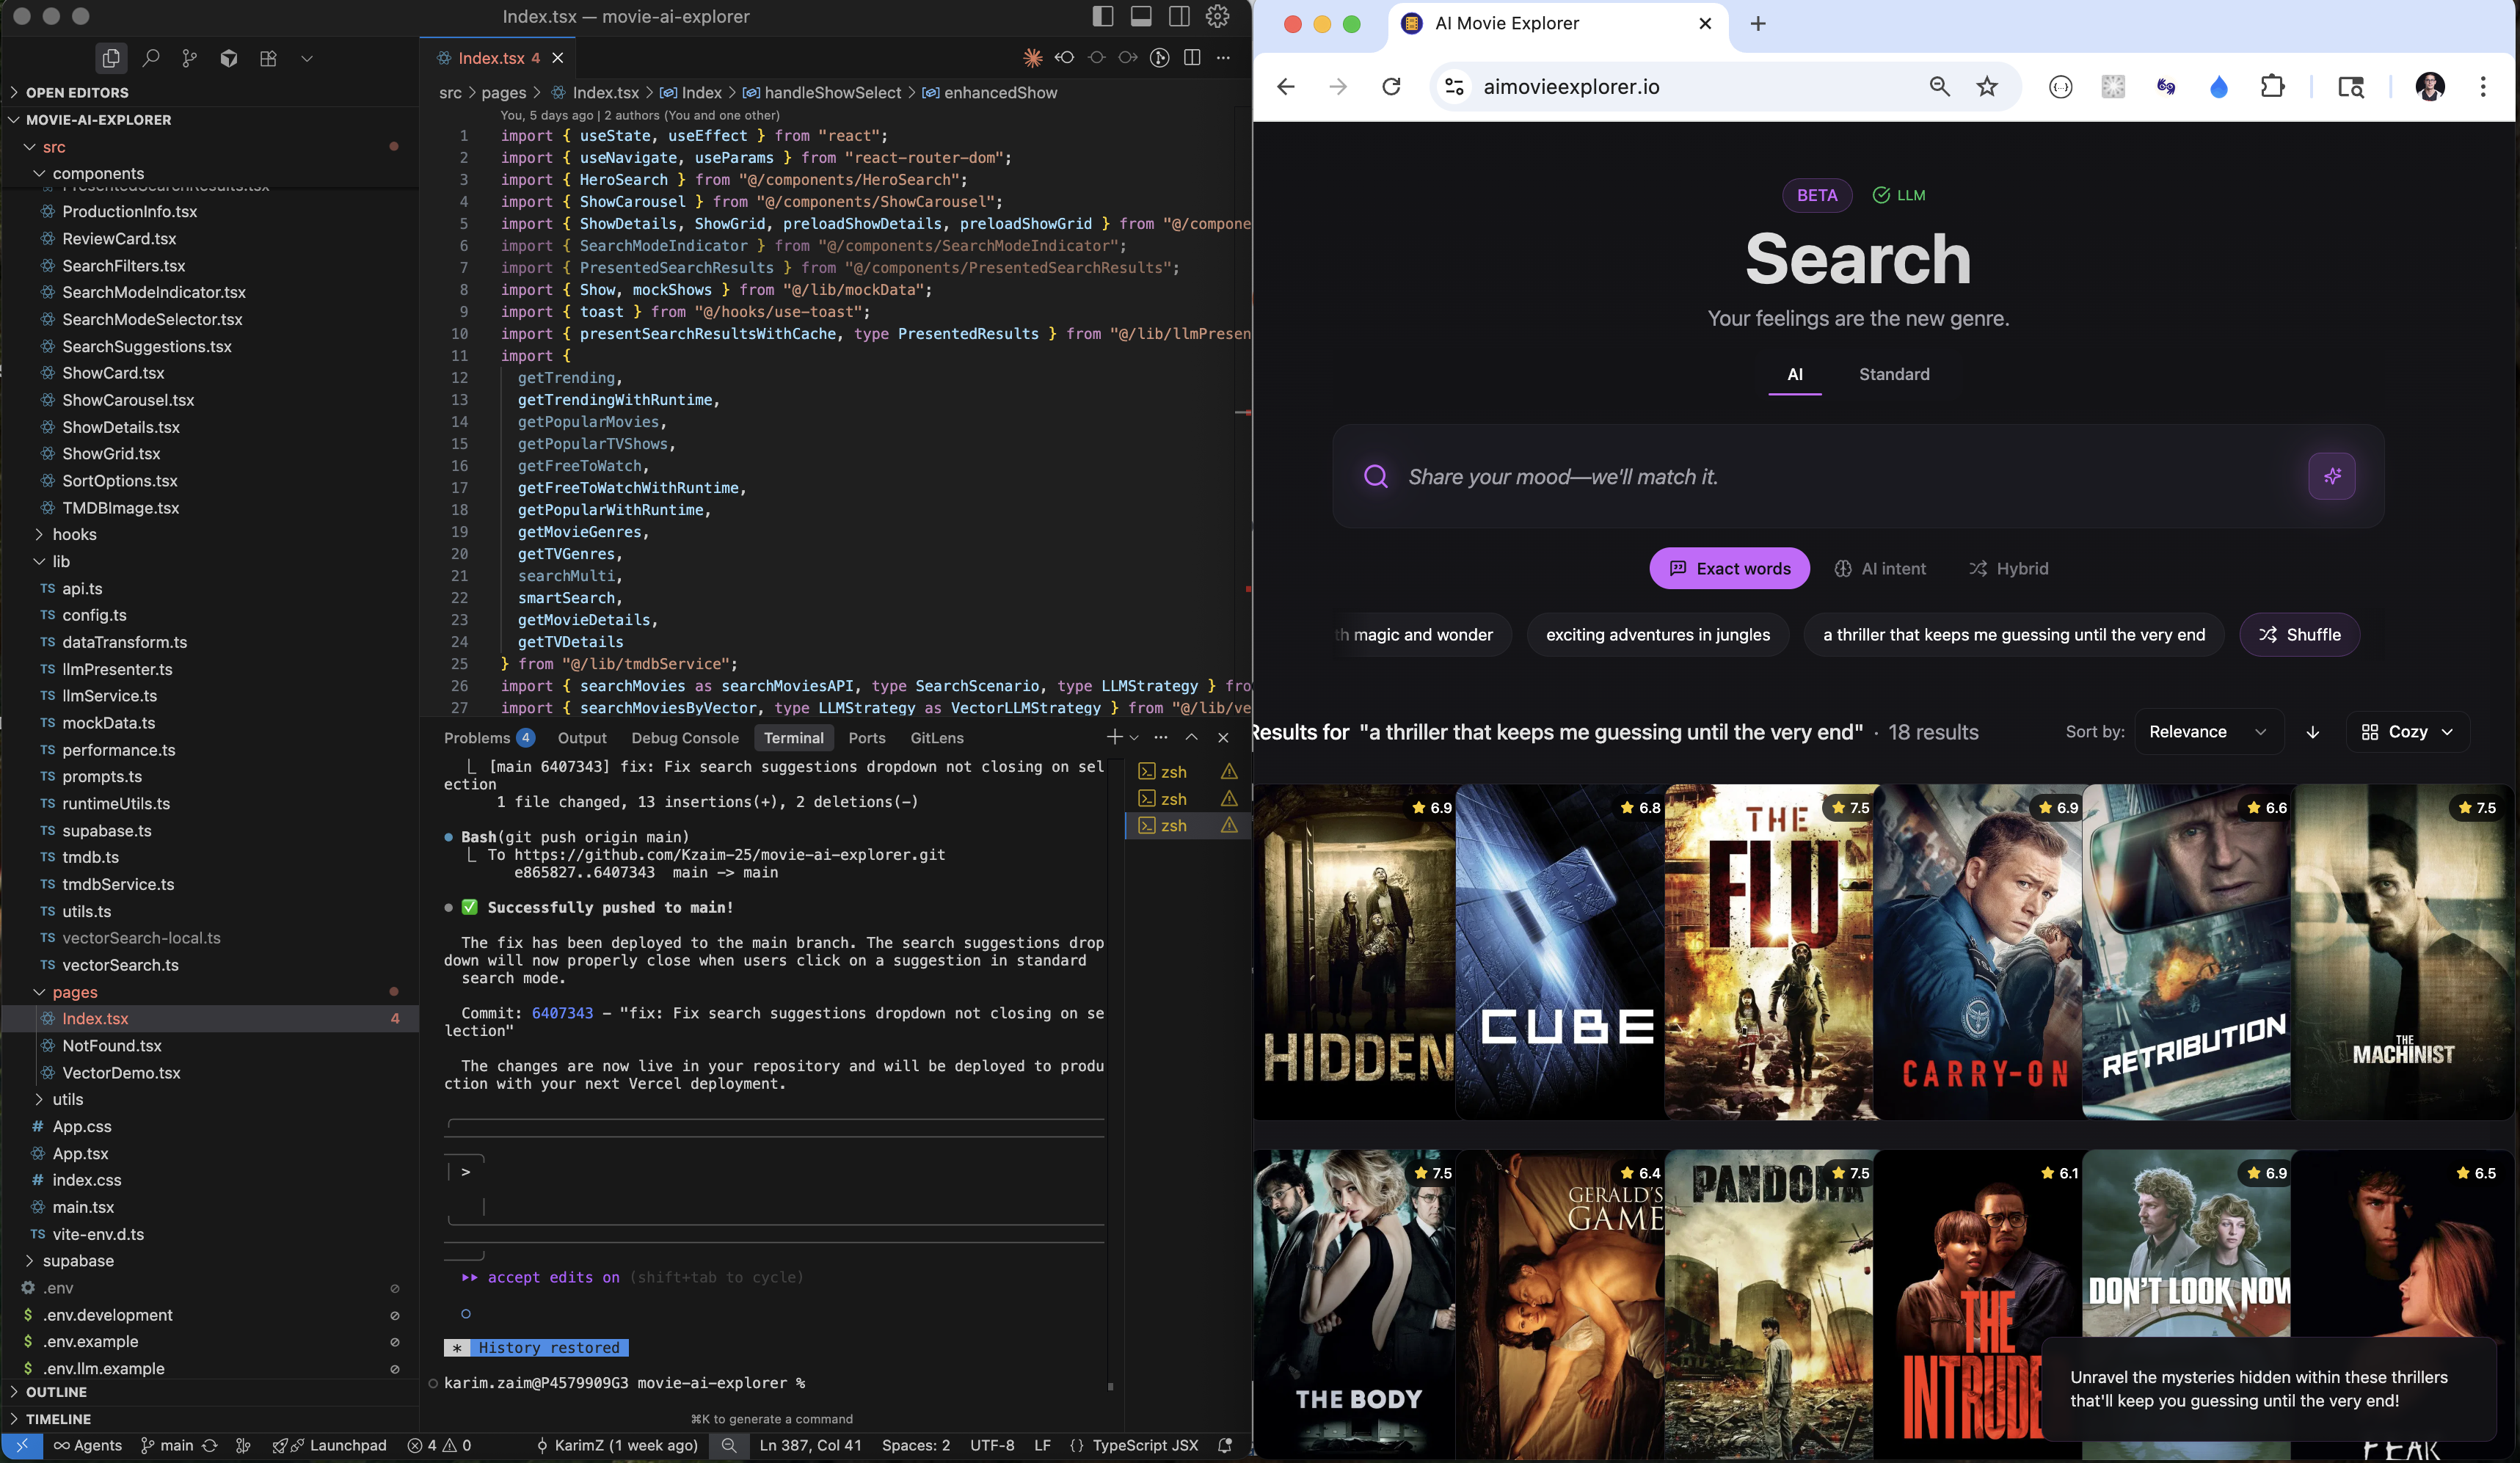Open The Machinist movie poster
The height and width of the screenshot is (1463, 2520).
(x=2399, y=955)
